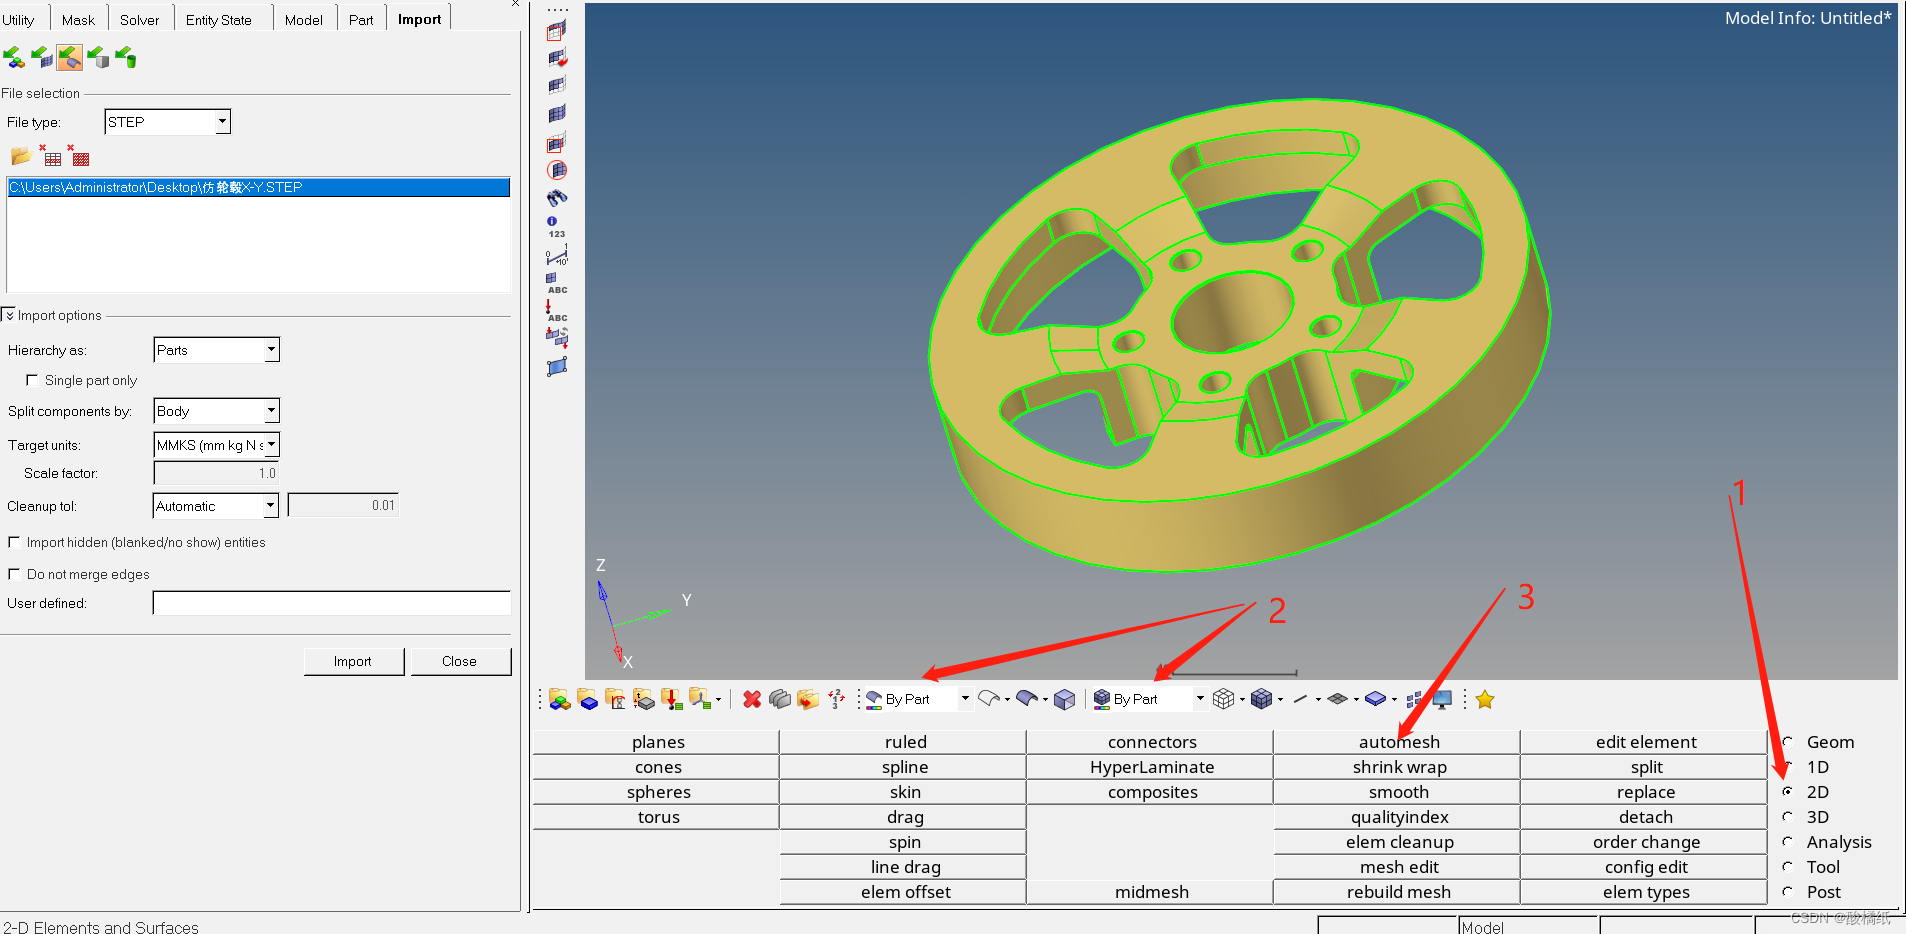The height and width of the screenshot is (934, 1906).
Task: Click the Import Solver Deck icon
Action: coord(41,58)
